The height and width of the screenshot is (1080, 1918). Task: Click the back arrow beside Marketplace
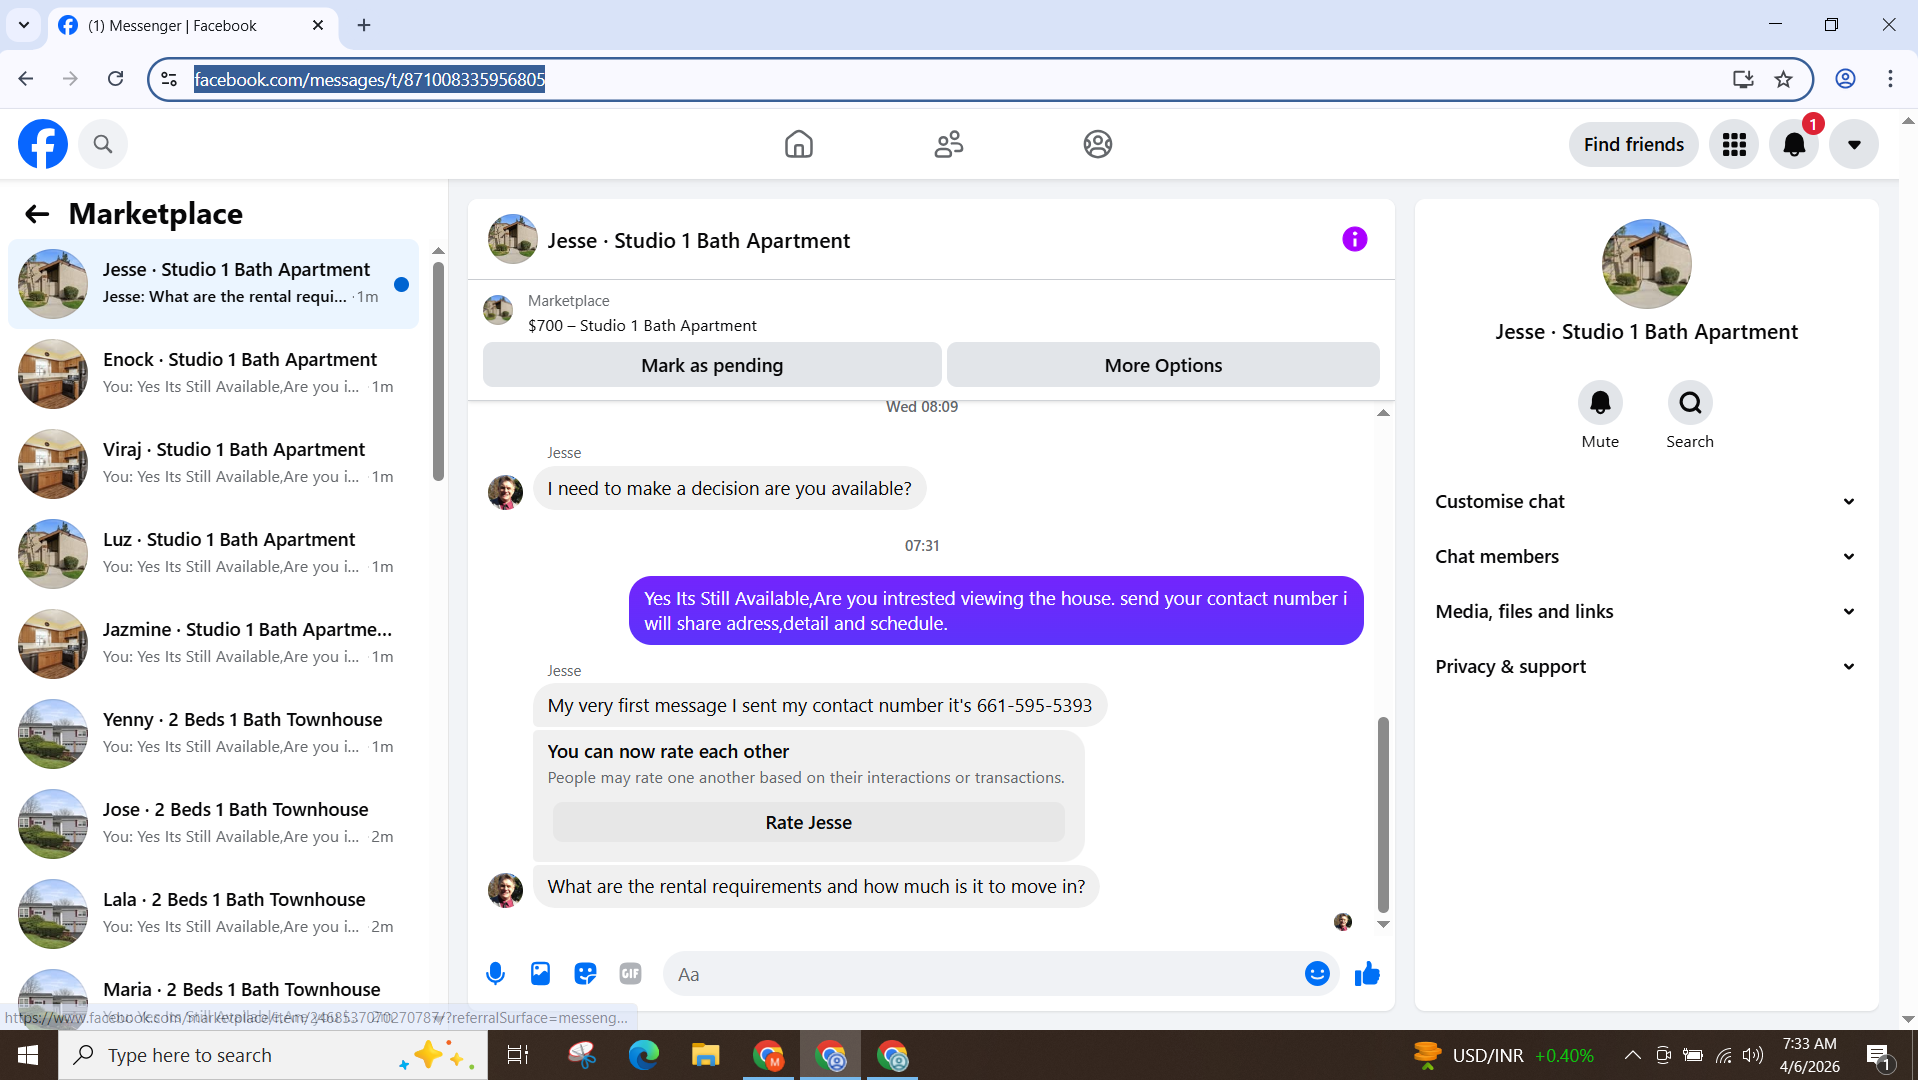(x=37, y=214)
